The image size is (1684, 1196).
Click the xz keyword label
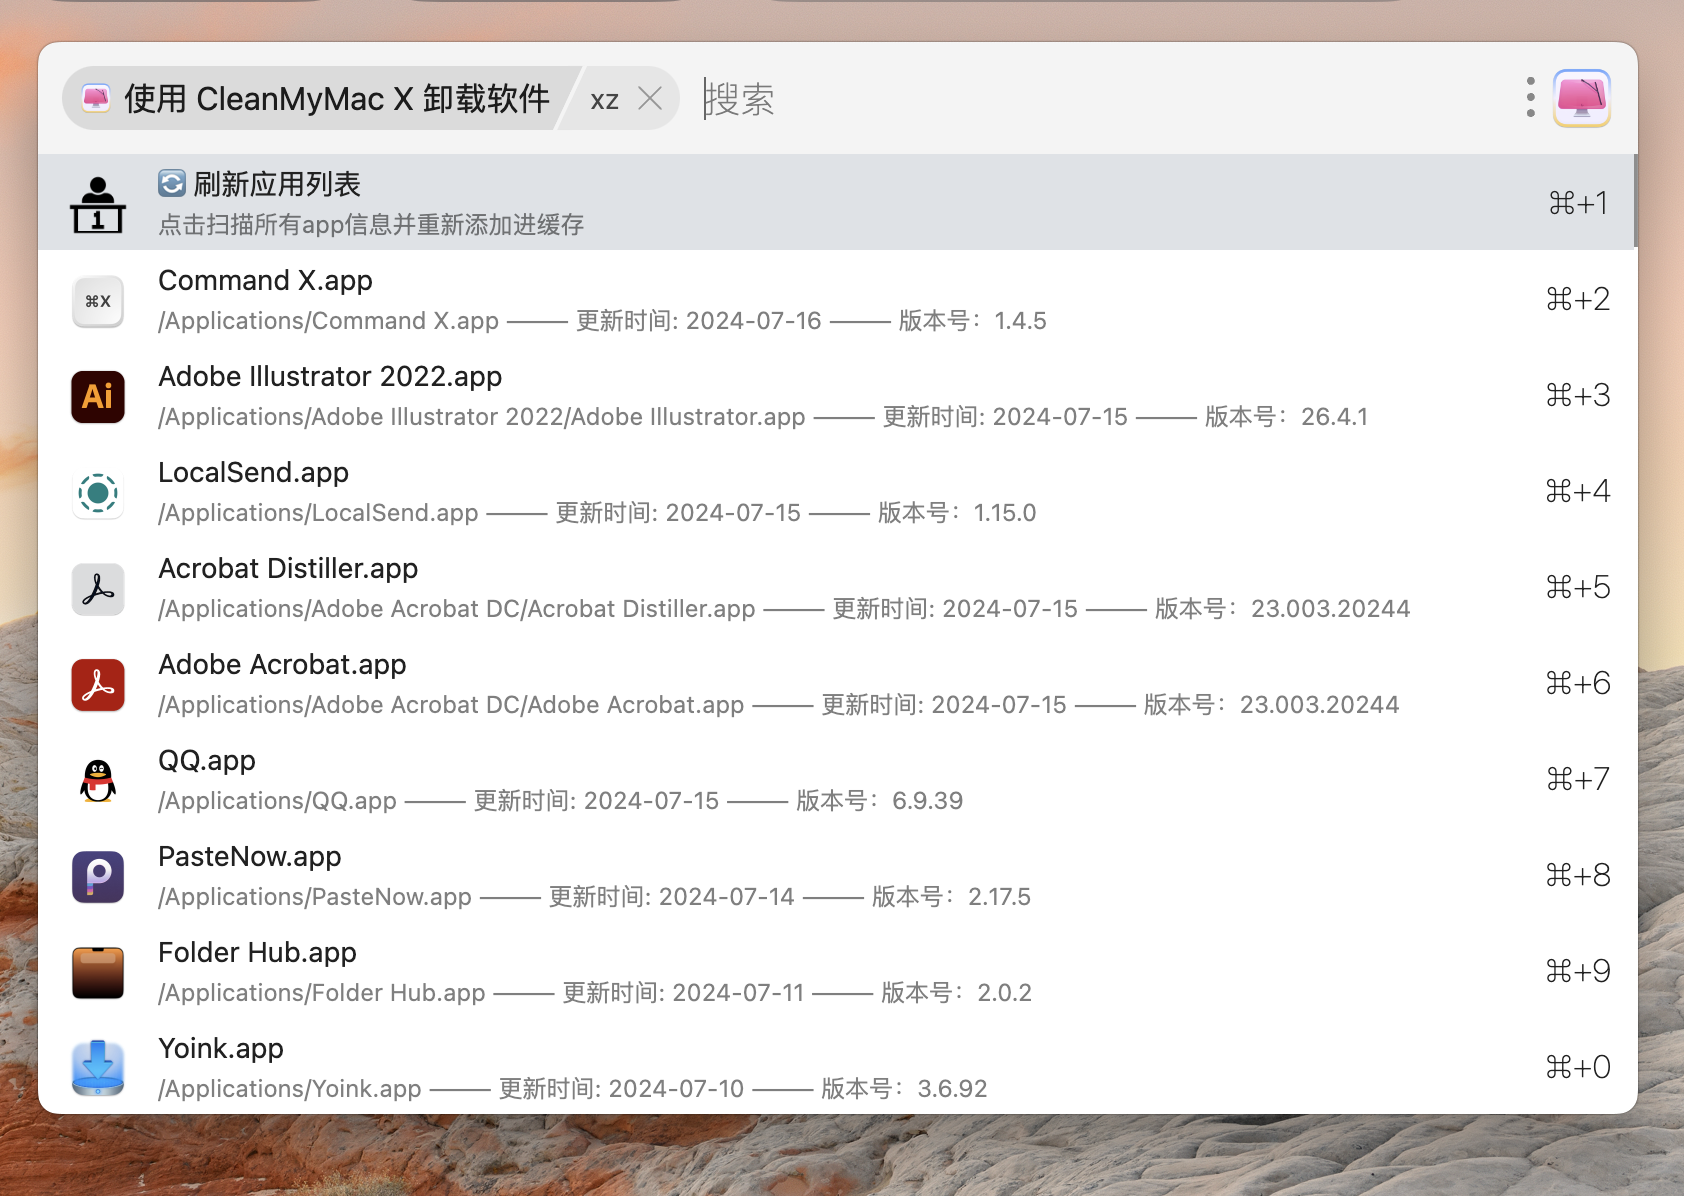pyautogui.click(x=604, y=100)
